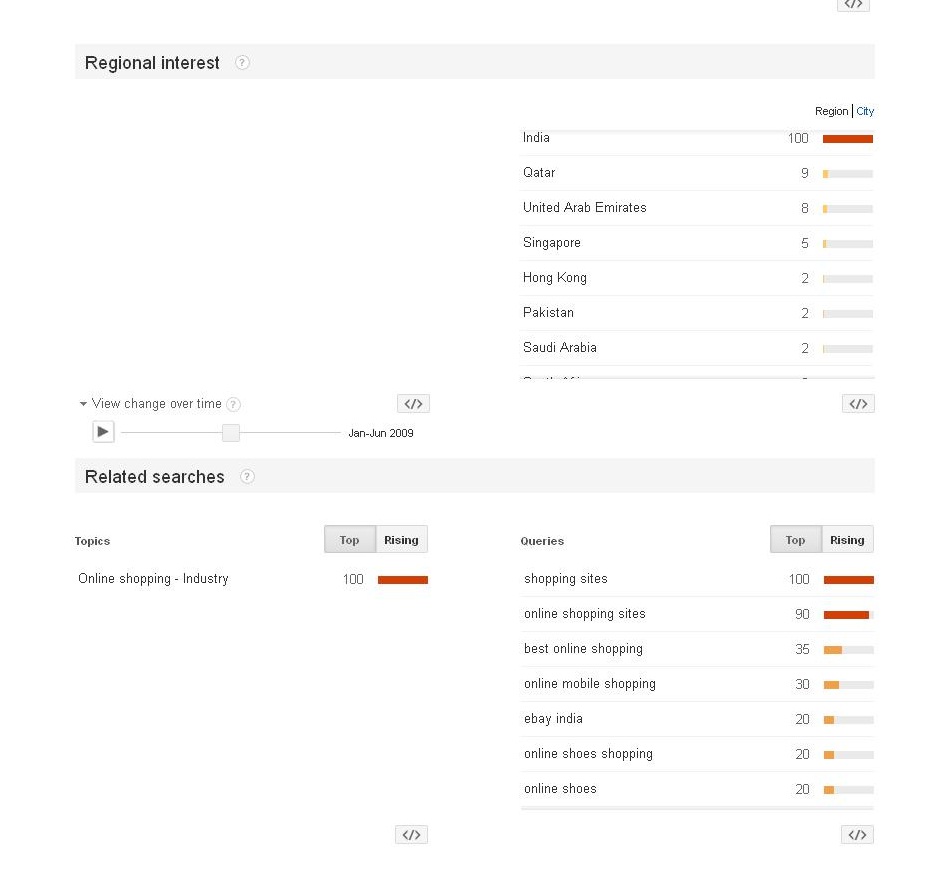This screenshot has height=875, width=925.
Task: Open help icon beside Related searches
Action: click(x=247, y=477)
